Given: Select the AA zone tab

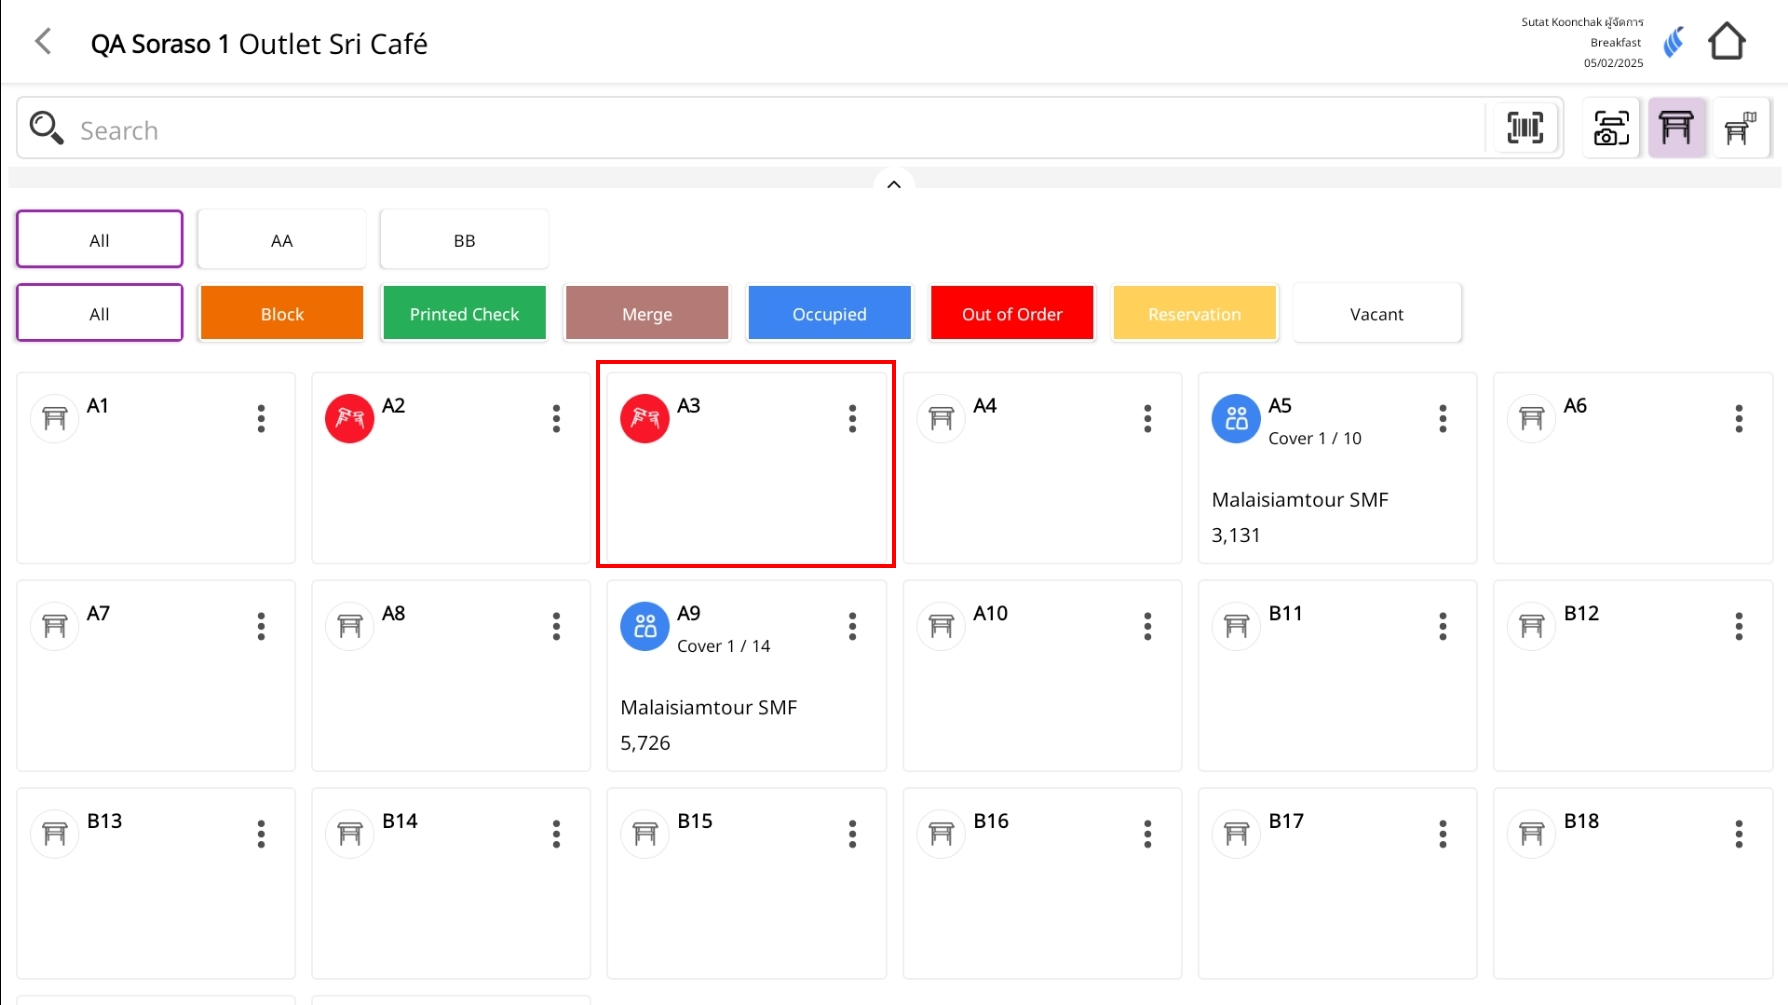Looking at the screenshot, I should point(282,240).
